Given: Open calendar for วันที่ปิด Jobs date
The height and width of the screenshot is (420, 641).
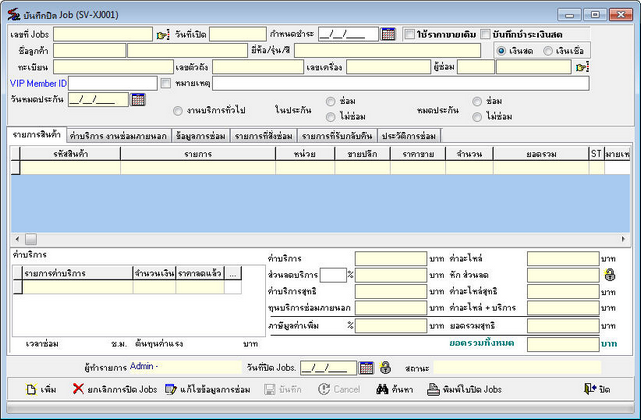Looking at the screenshot, I should pos(366,368).
